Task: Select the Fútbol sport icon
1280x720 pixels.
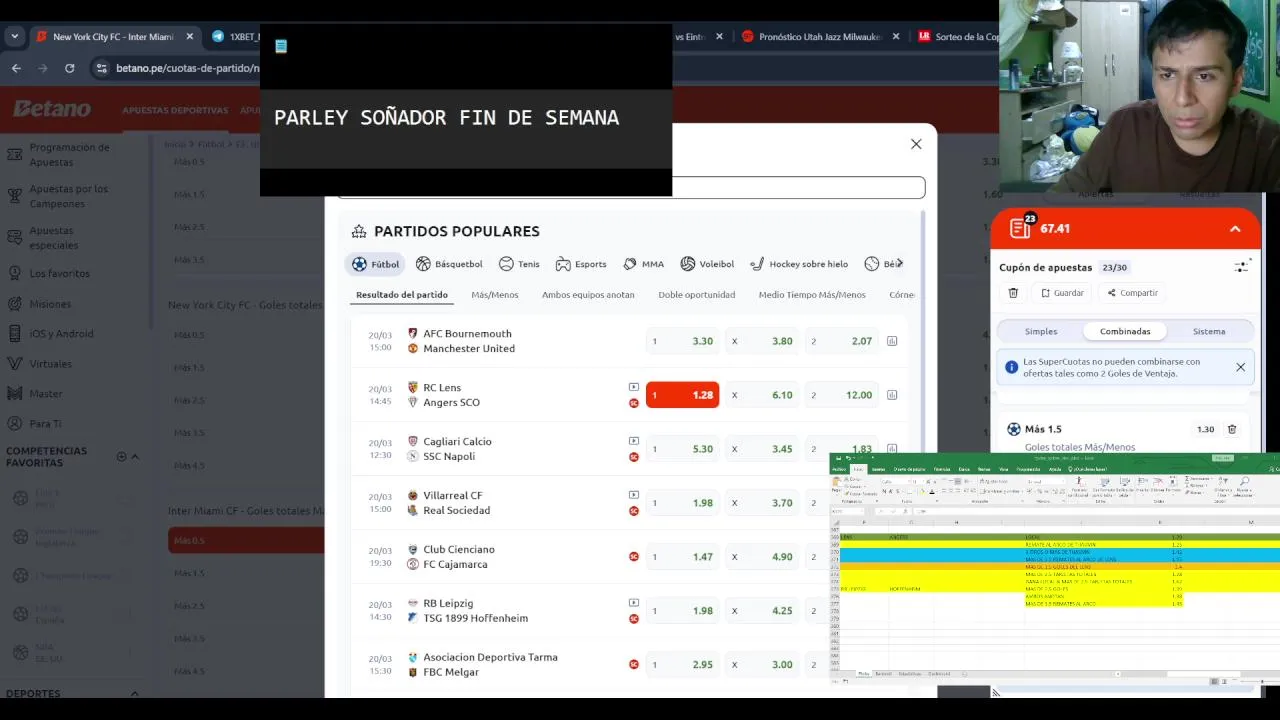Action: coord(375,264)
